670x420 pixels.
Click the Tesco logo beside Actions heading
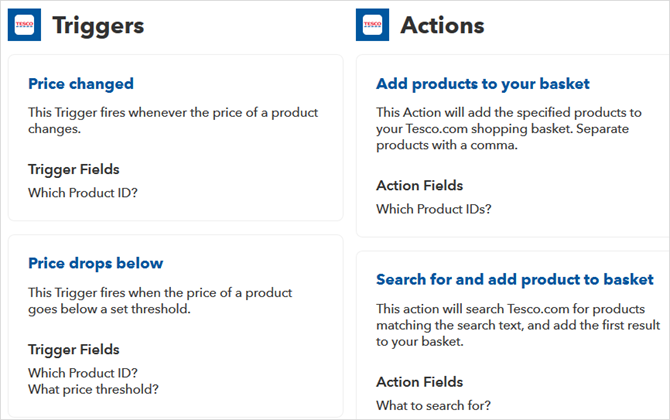click(372, 25)
